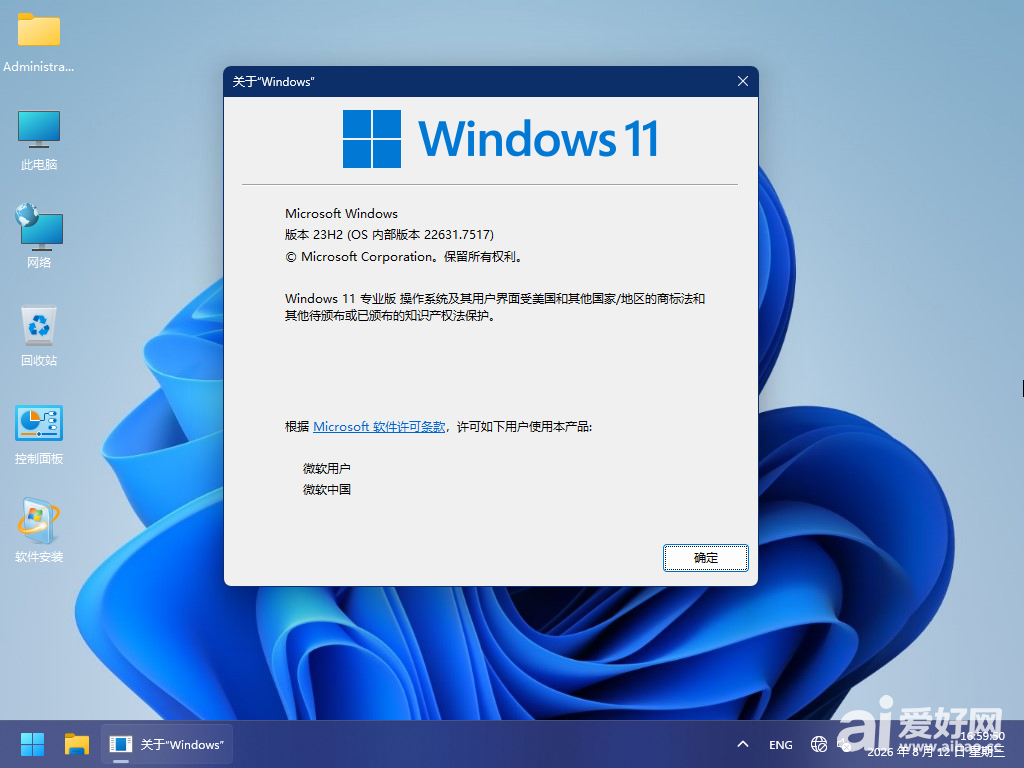
Task: Select the 网络 desktop icon
Action: click(39, 236)
